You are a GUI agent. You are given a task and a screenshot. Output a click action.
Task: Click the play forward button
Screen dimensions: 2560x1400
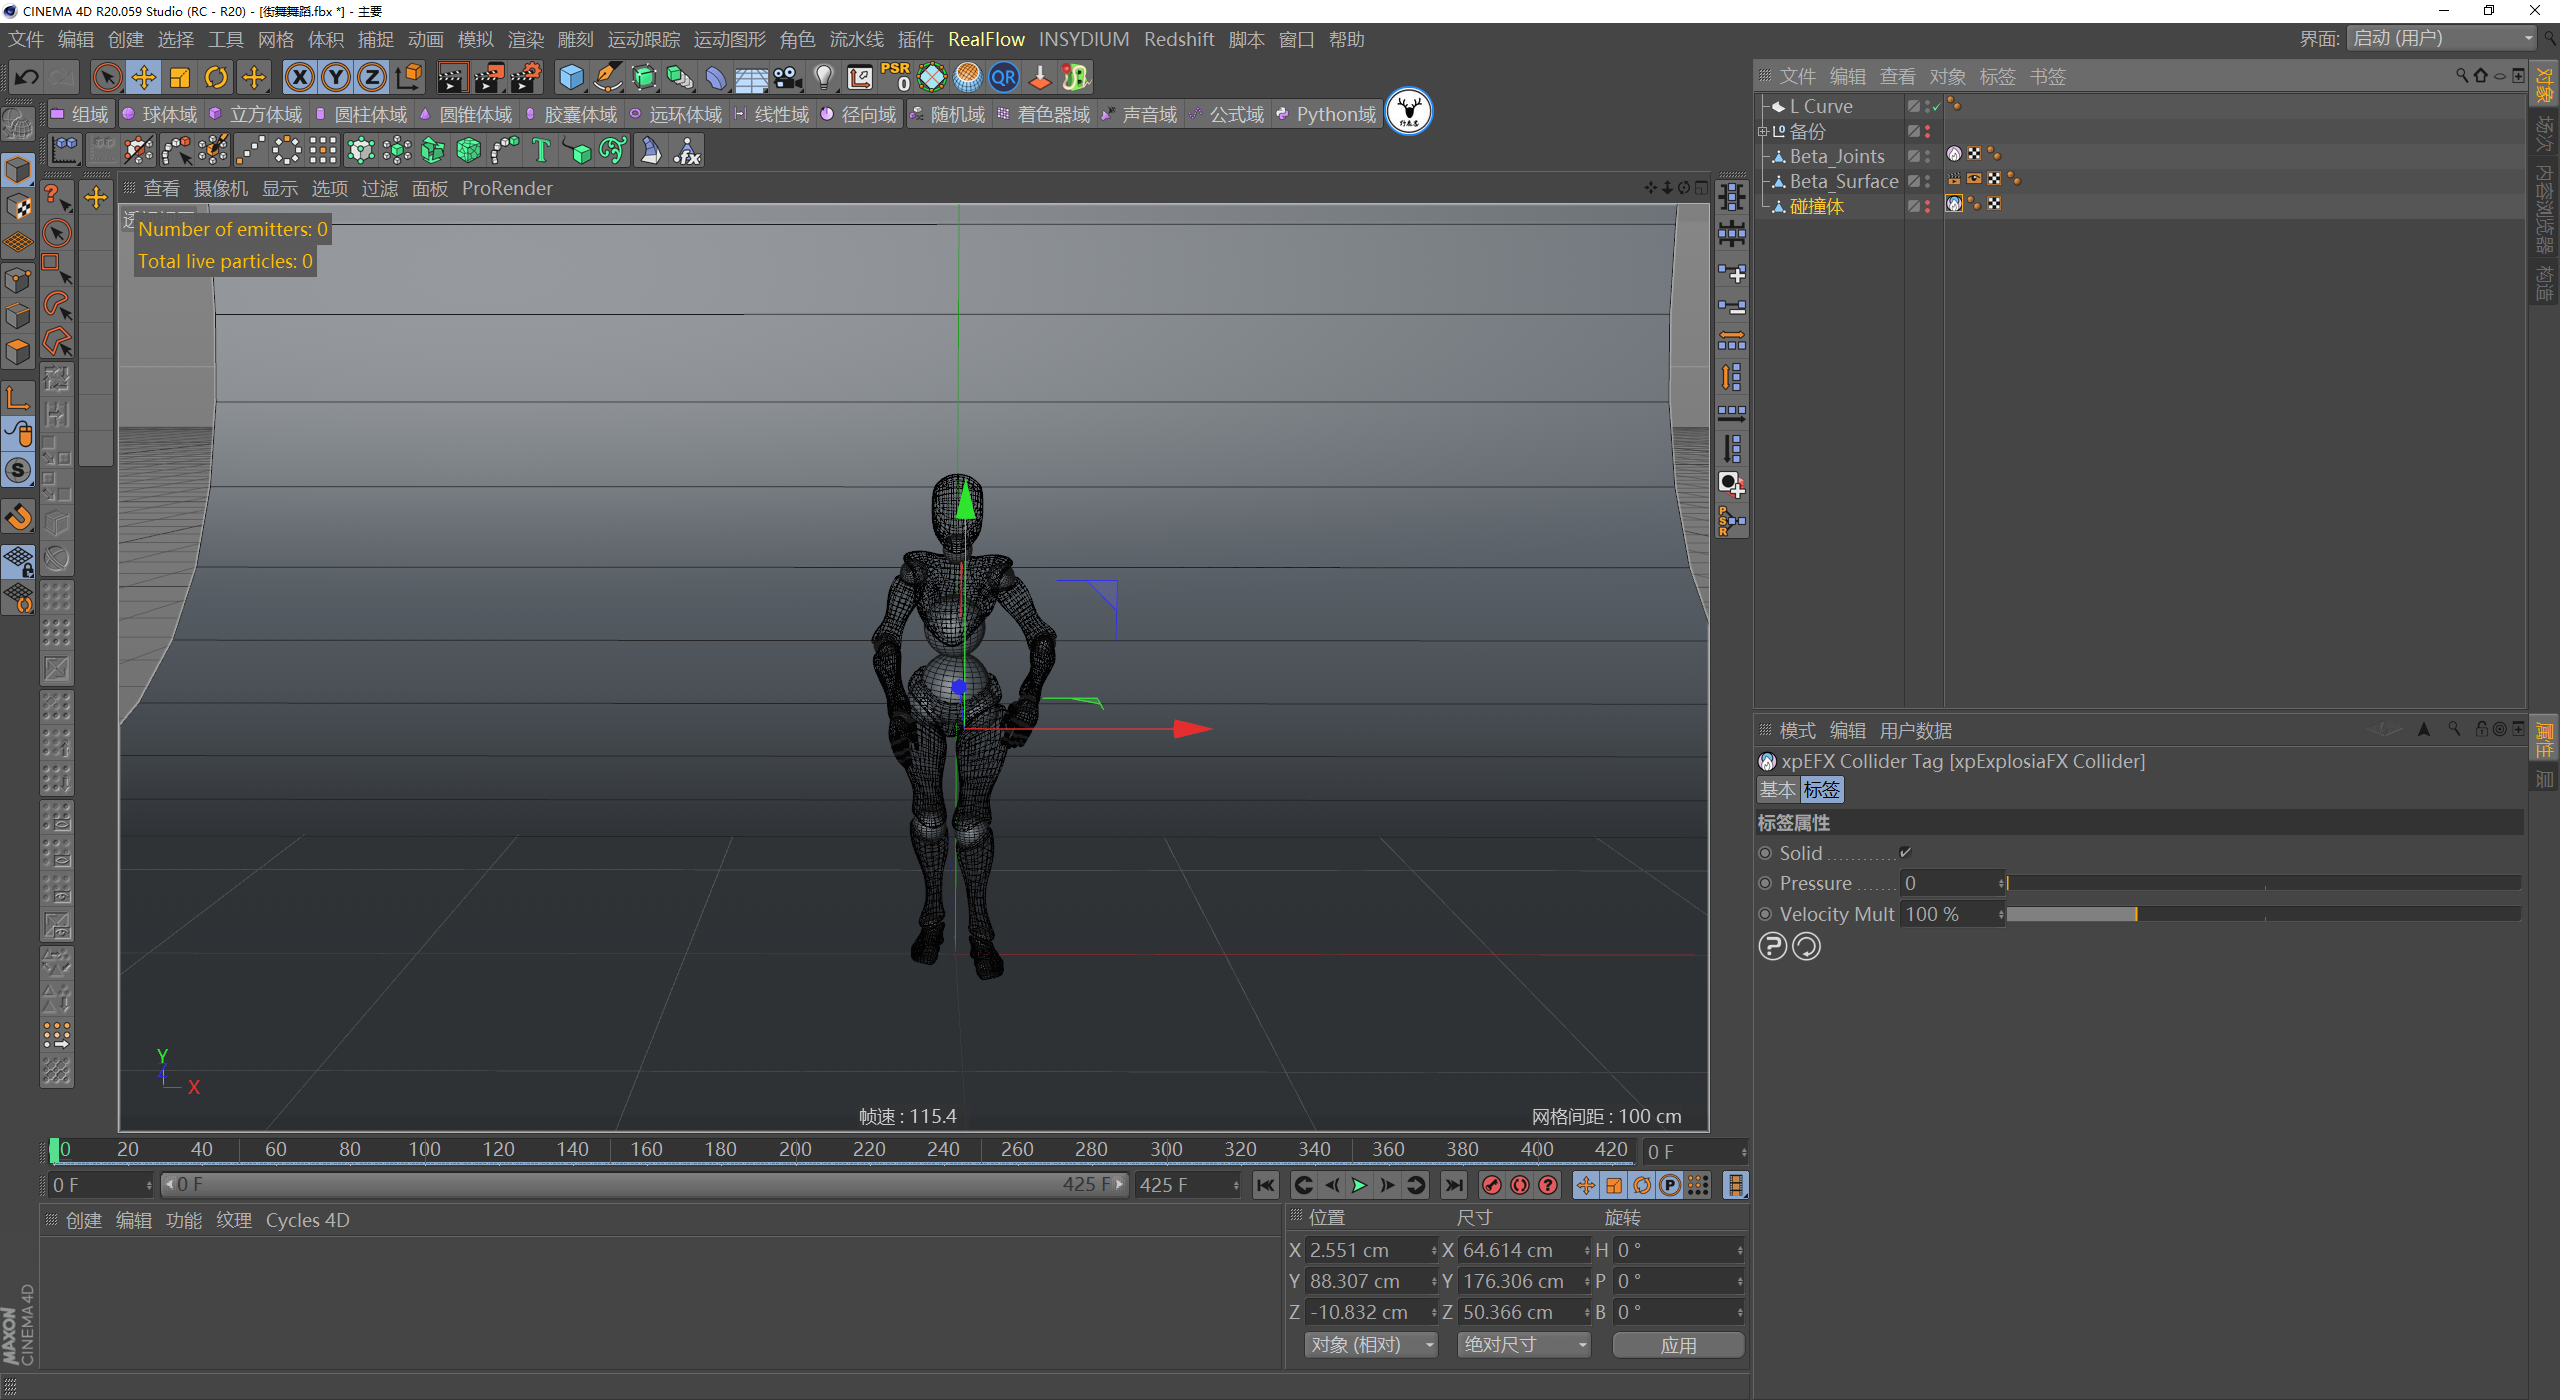point(1359,1185)
